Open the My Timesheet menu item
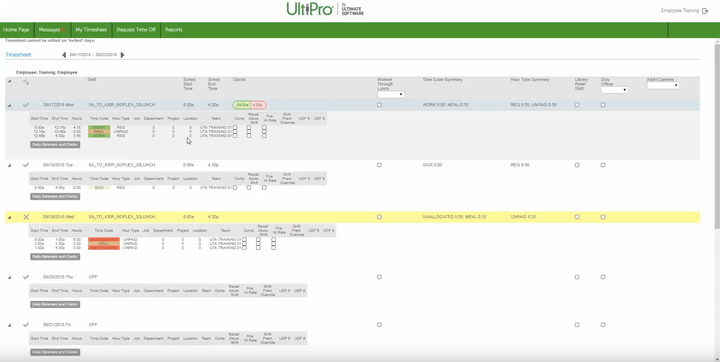The height and width of the screenshot is (362, 720). click(x=91, y=30)
